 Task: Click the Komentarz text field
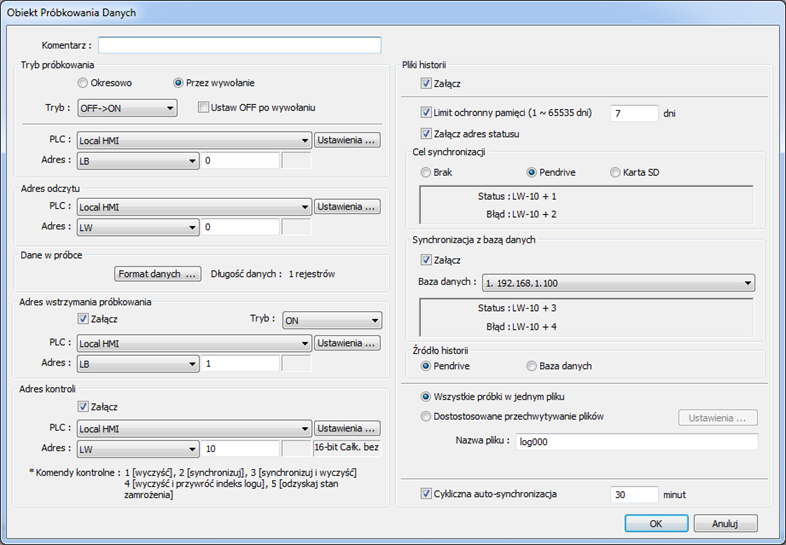click(240, 45)
